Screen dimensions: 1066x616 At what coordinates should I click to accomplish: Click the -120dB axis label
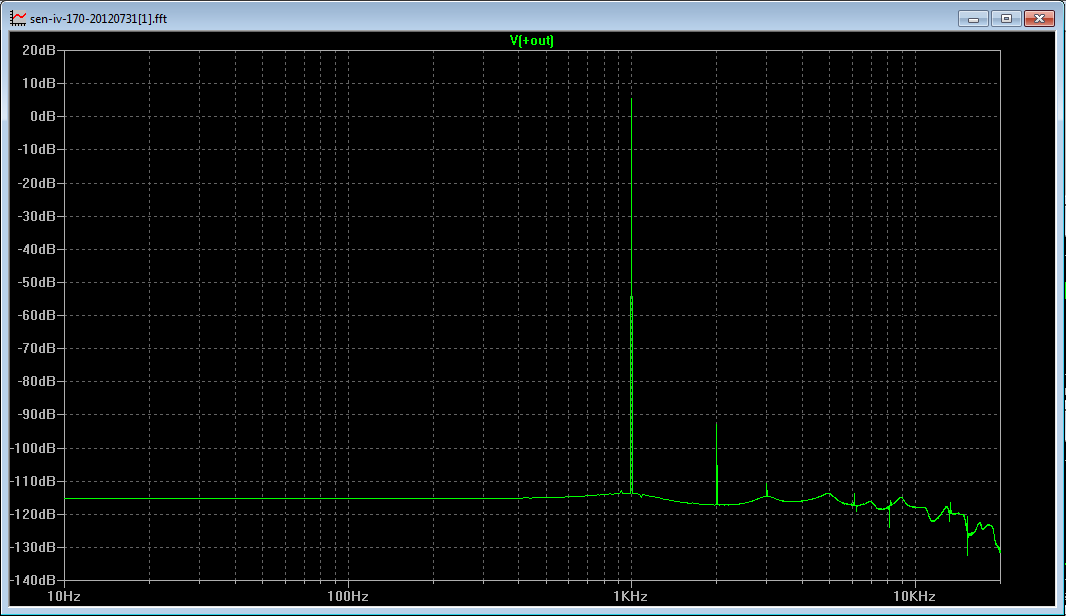[x=33, y=514]
